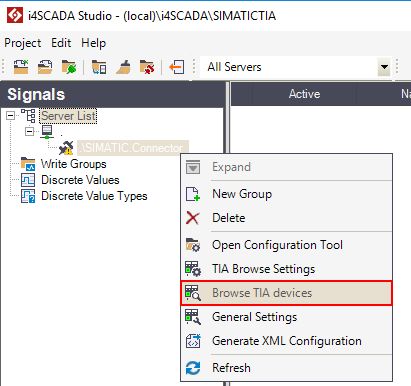
Task: Click the Discrete Values icon
Action: click(28, 180)
